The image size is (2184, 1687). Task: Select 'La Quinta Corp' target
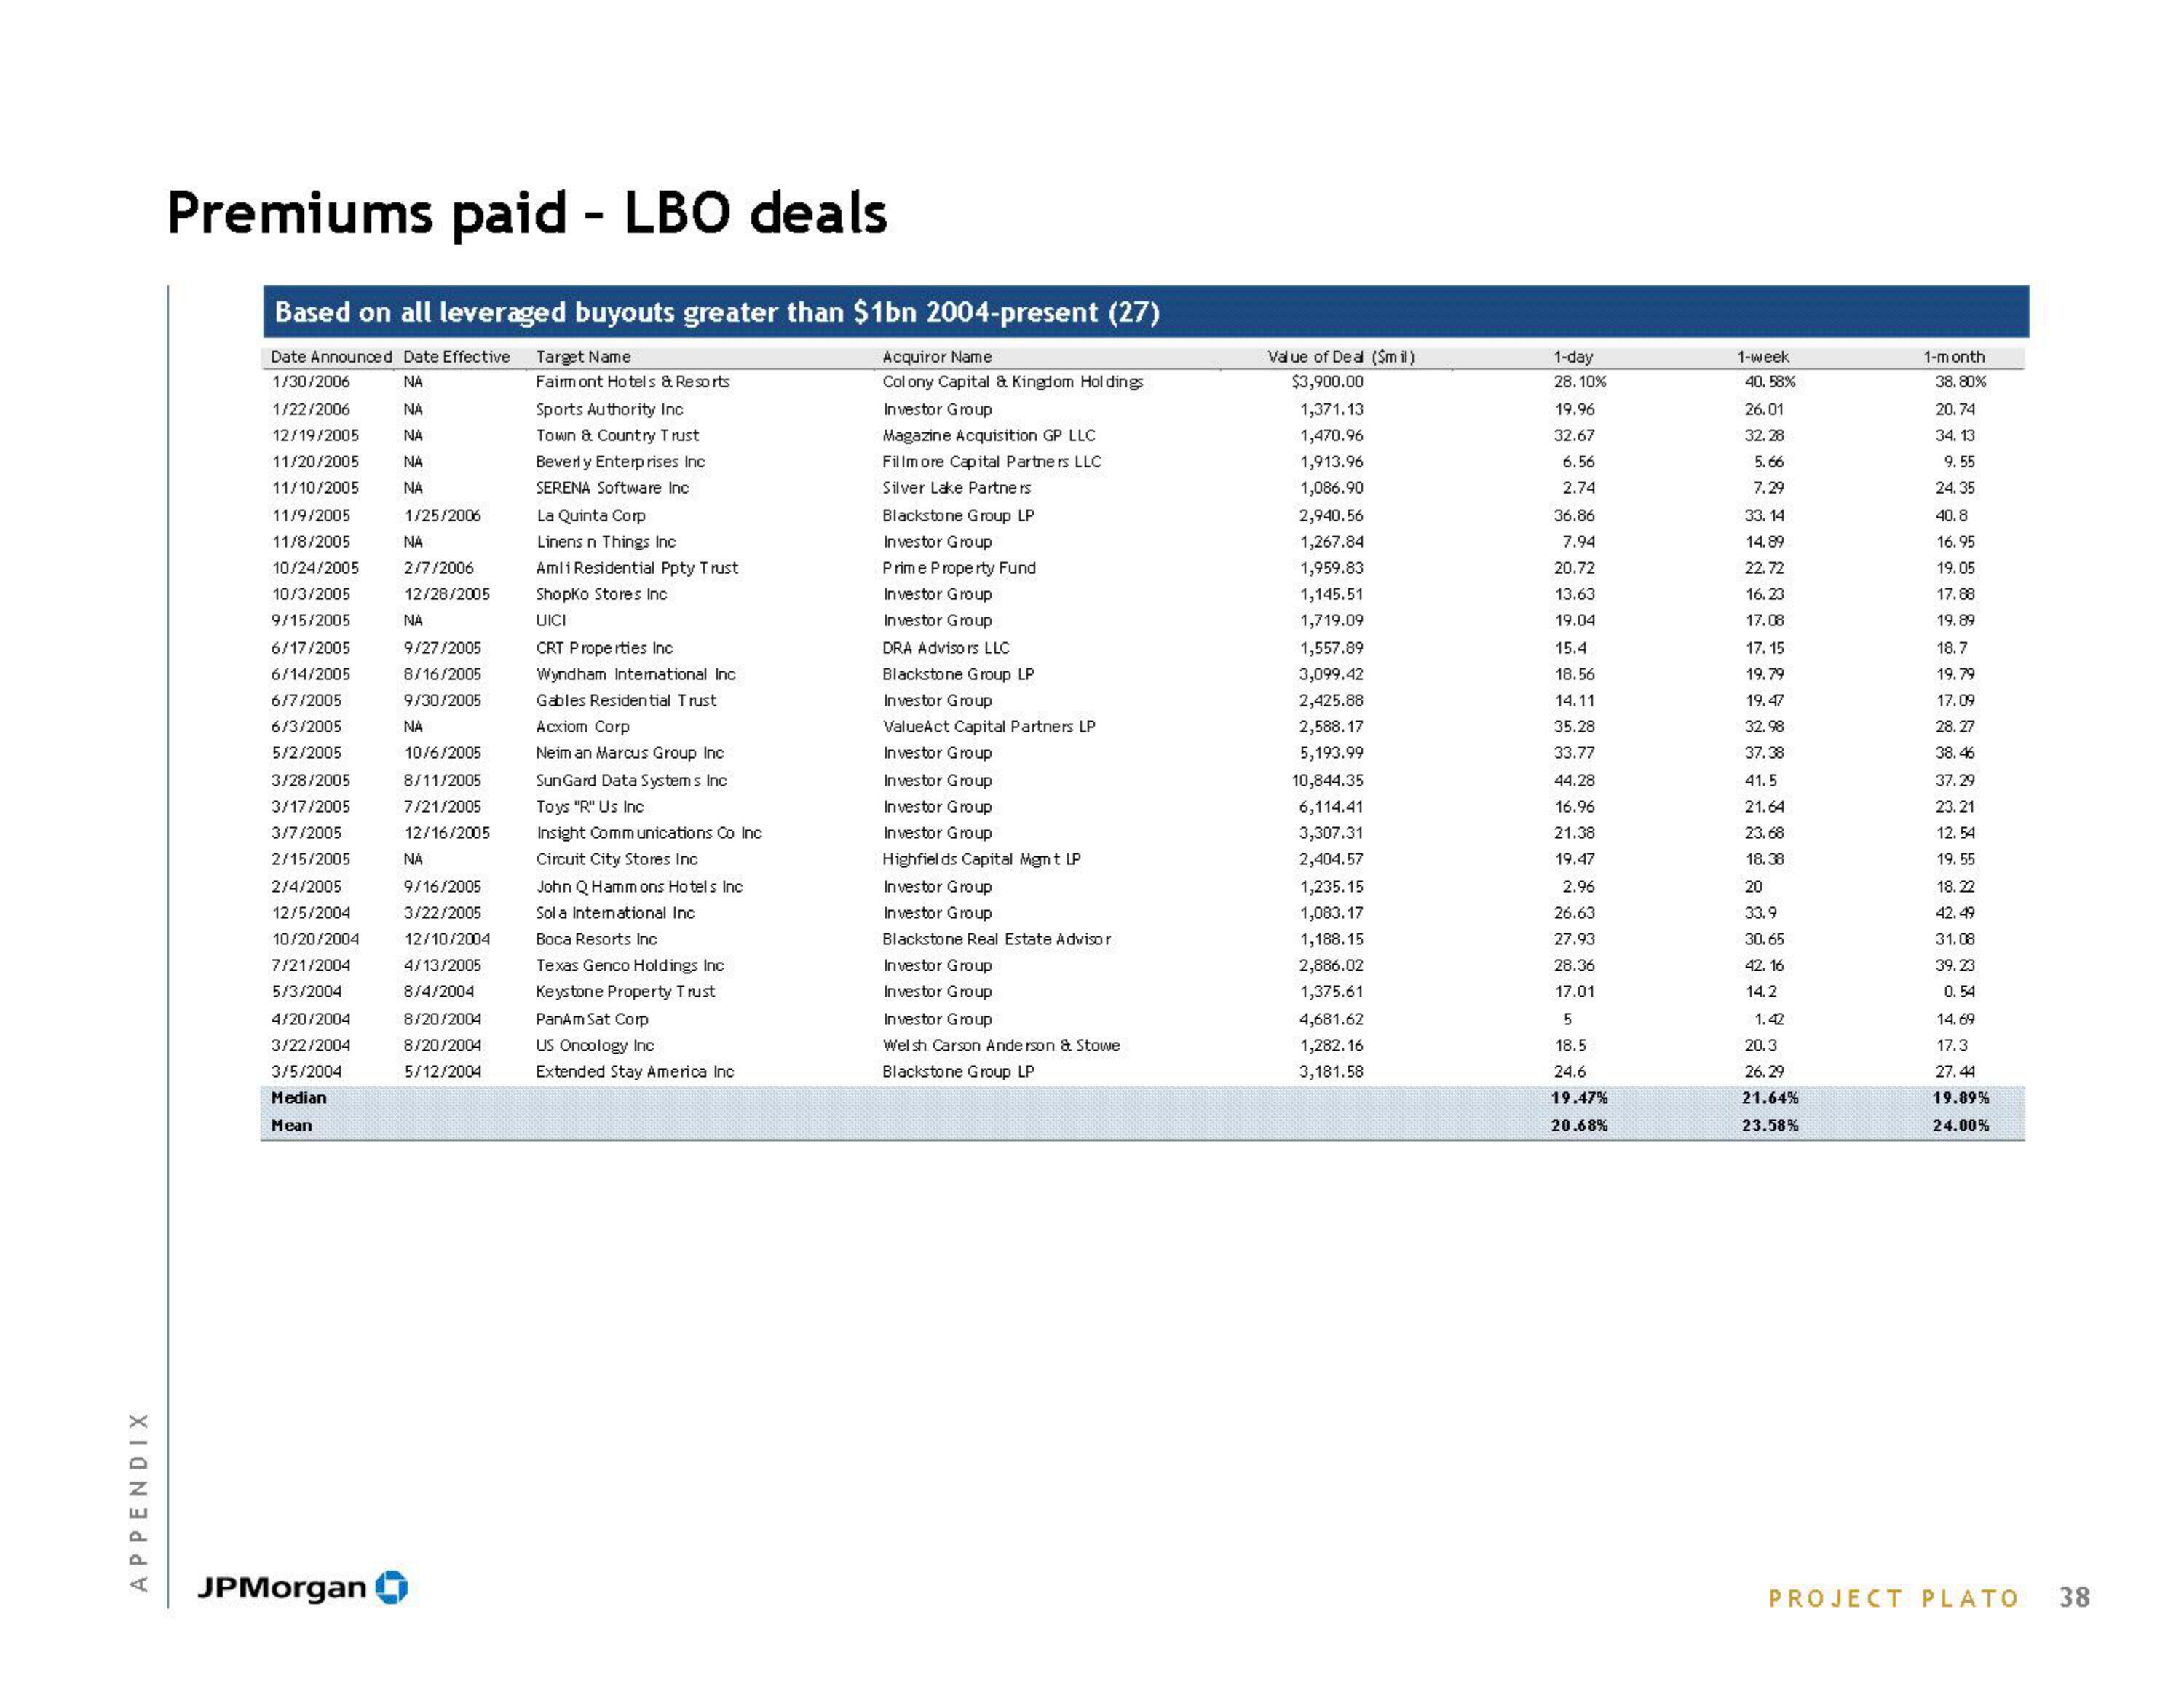(591, 516)
